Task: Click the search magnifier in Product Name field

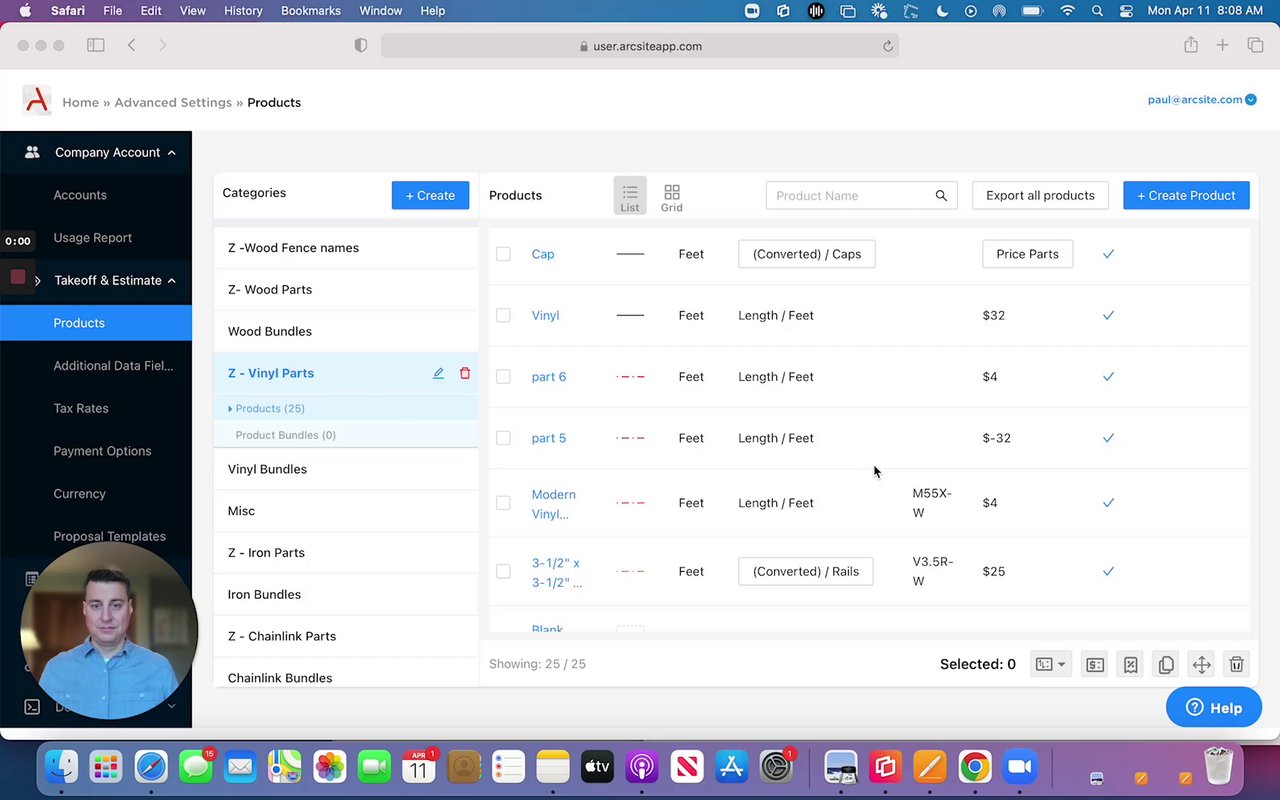Action: pyautogui.click(x=941, y=196)
